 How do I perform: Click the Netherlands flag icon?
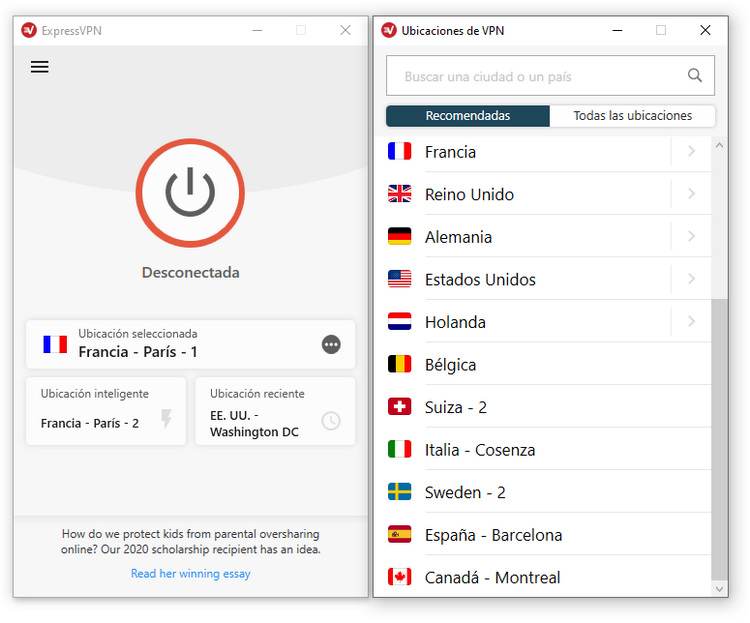tap(399, 322)
